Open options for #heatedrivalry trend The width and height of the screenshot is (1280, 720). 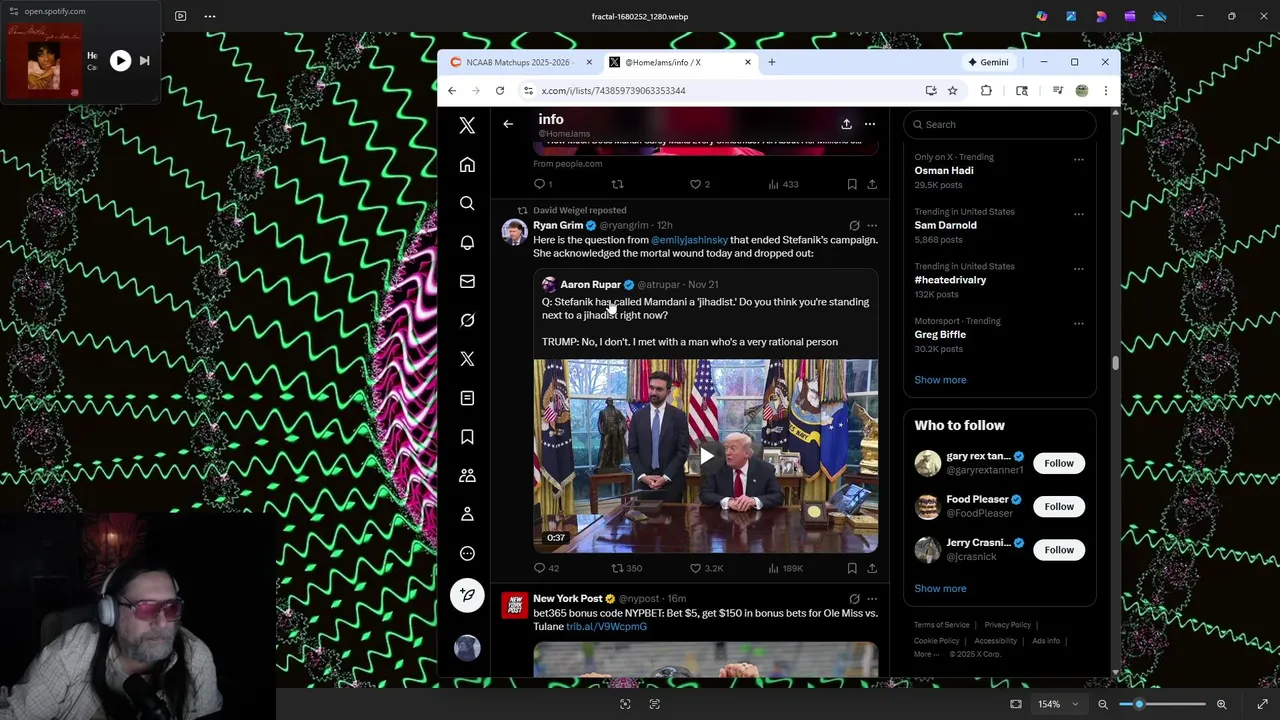[x=1078, y=269]
